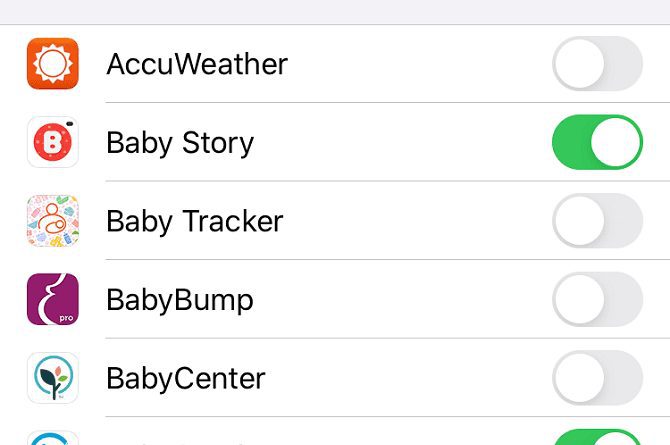
Task: Select the Baby Story label text
Action: (x=180, y=144)
